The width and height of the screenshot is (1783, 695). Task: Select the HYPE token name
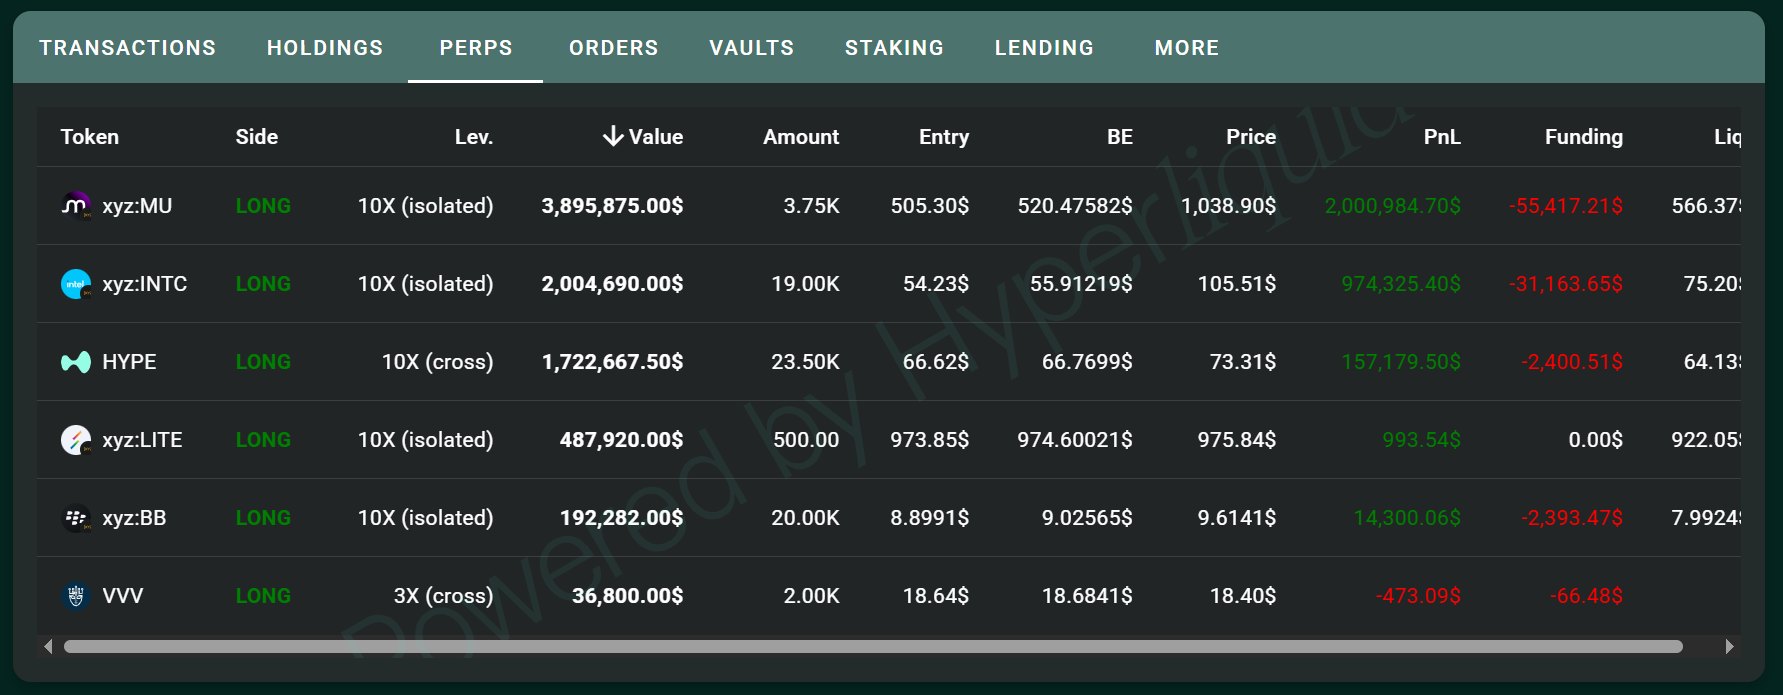(130, 362)
